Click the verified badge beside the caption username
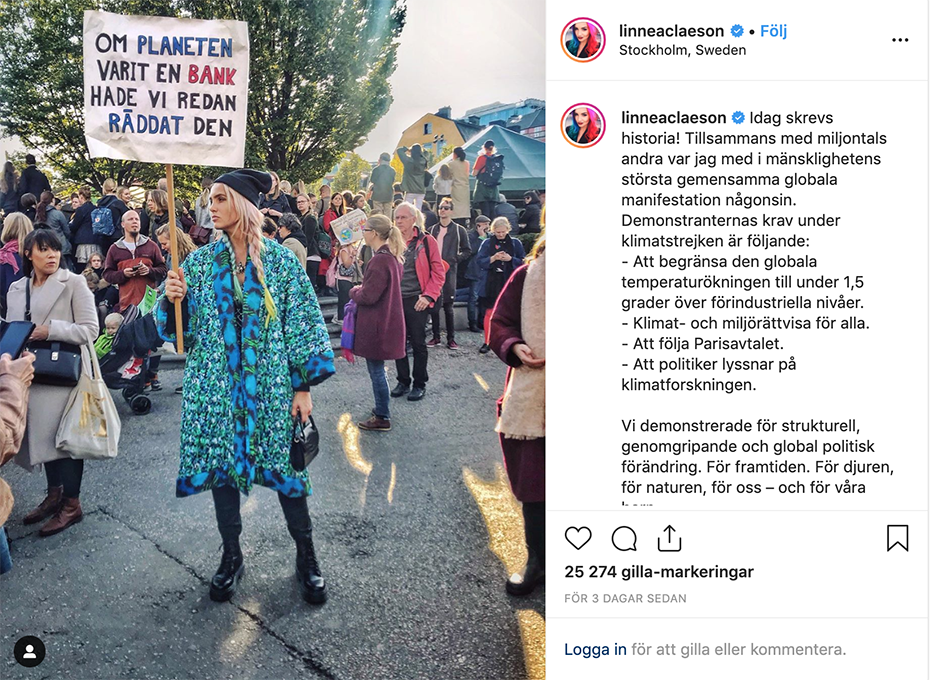The image size is (930, 680). click(x=738, y=117)
